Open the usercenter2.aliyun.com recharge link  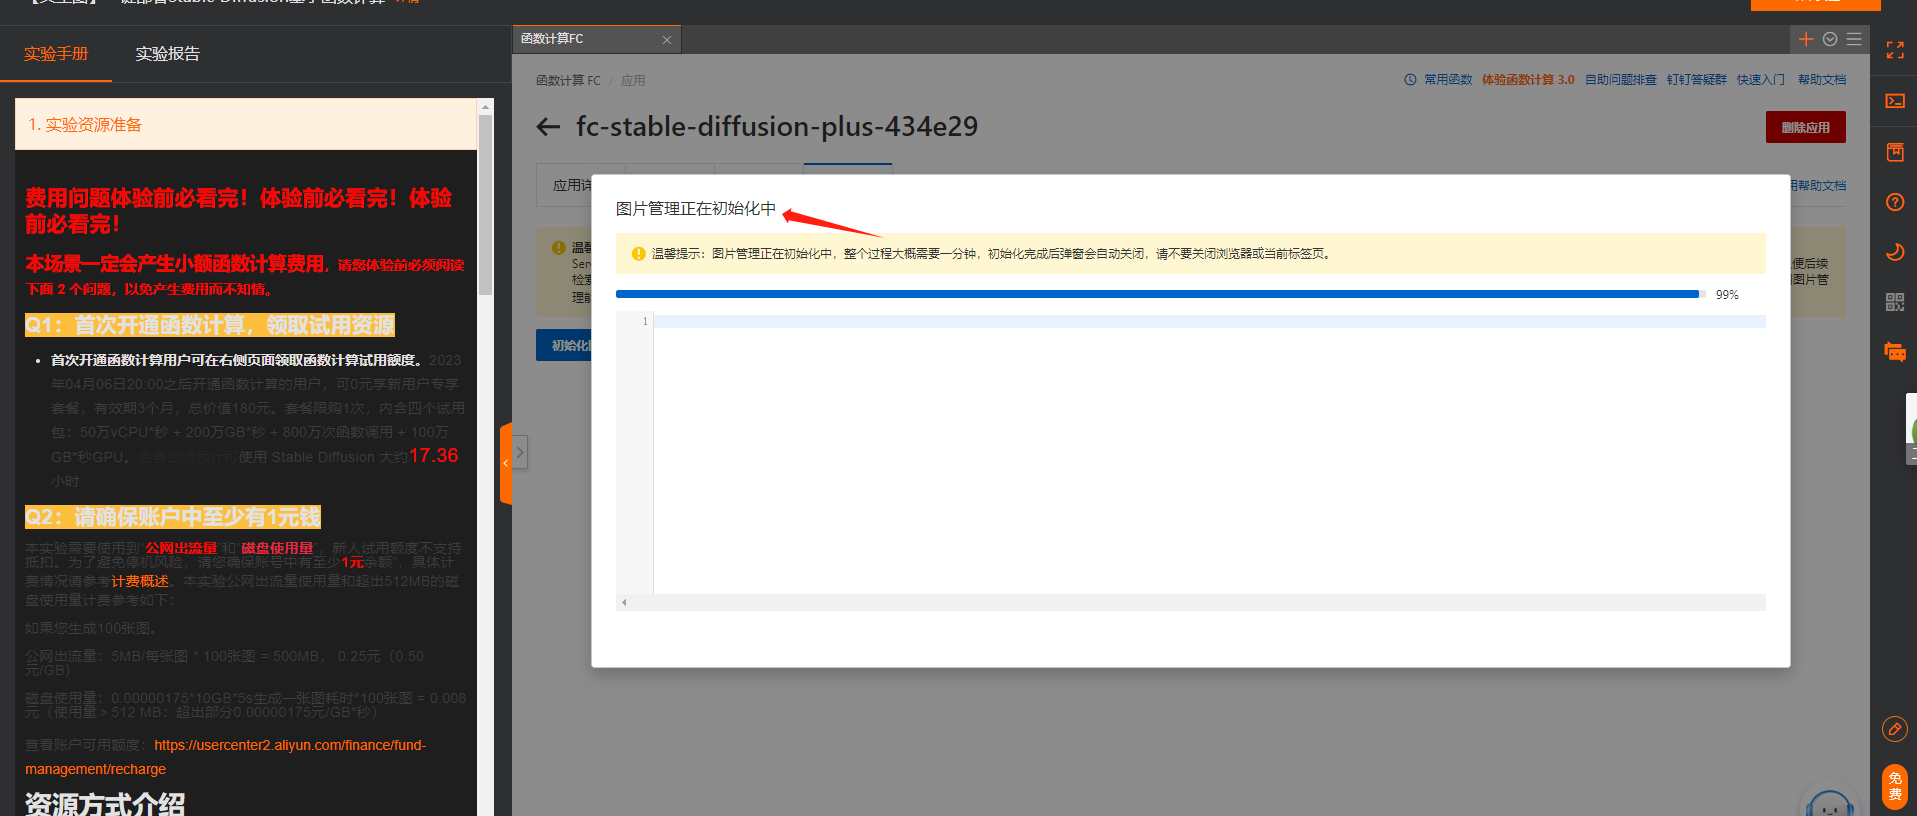pos(226,757)
